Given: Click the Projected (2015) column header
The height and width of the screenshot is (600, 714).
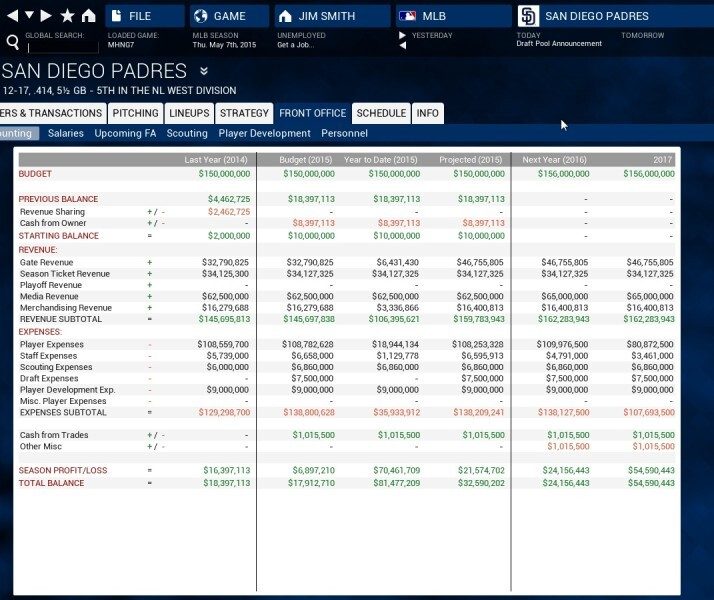Looking at the screenshot, I should pyautogui.click(x=470, y=160).
